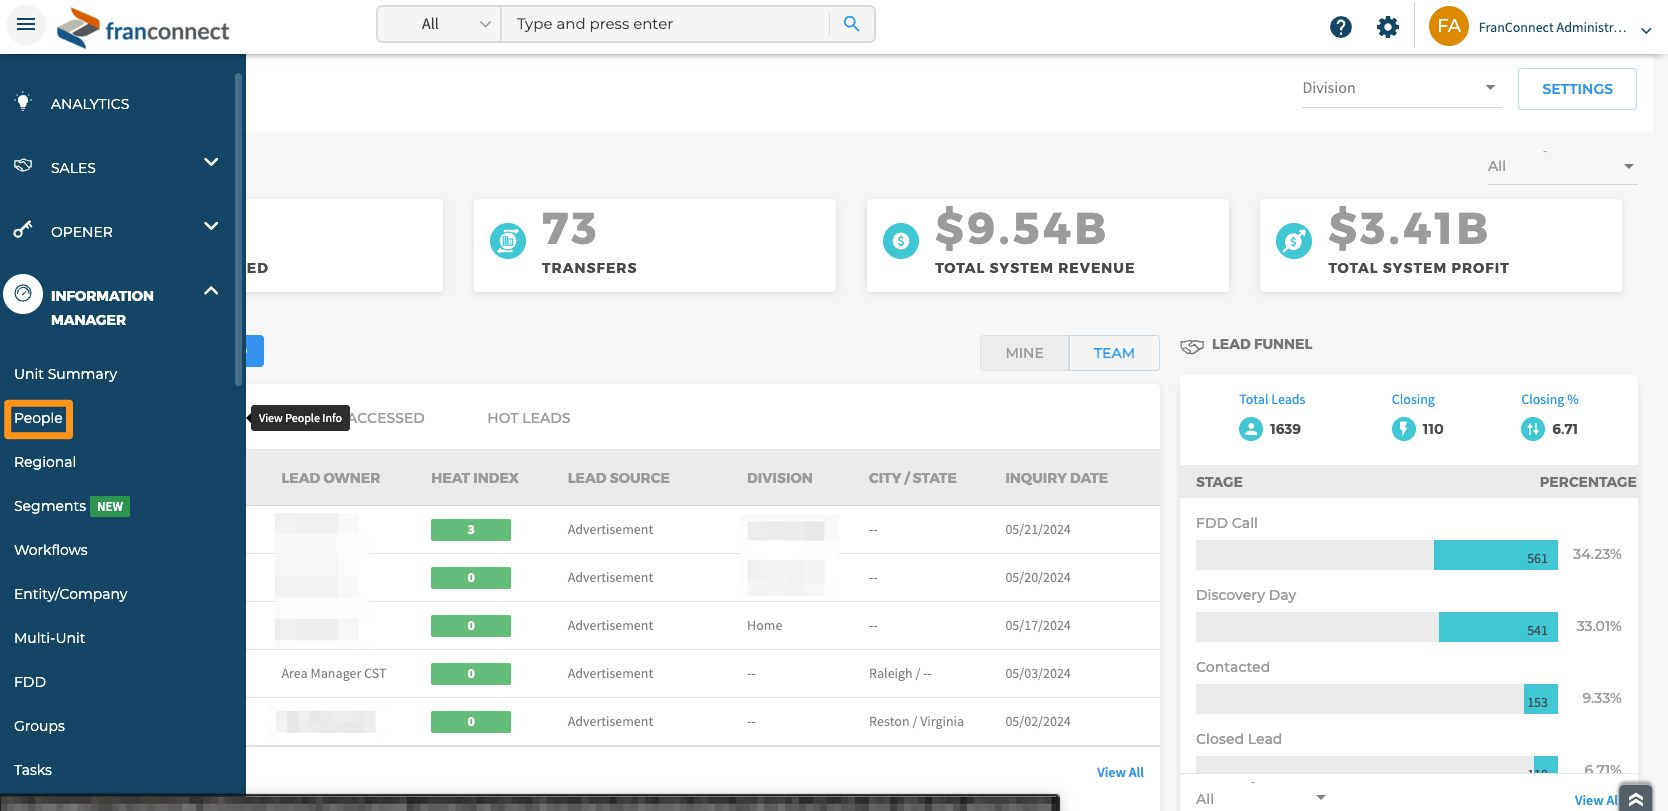Viewport: 1668px width, 811px height.
Task: Toggle the hamburger navigation menu
Action: (x=26, y=24)
